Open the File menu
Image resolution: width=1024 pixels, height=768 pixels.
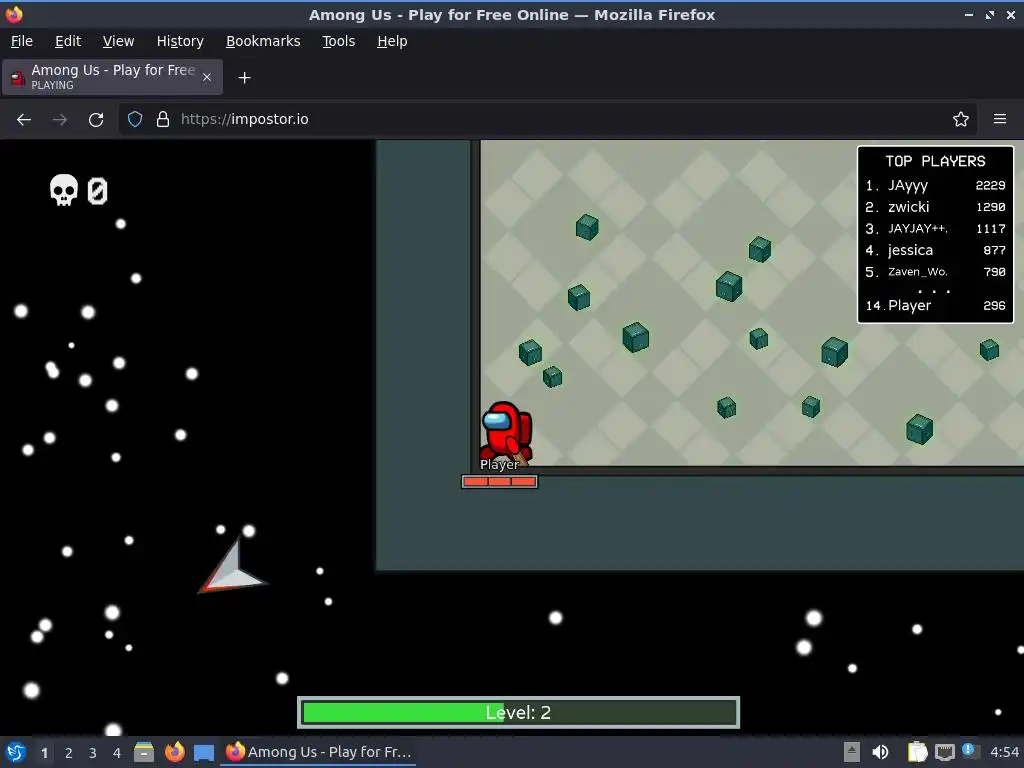click(x=22, y=41)
